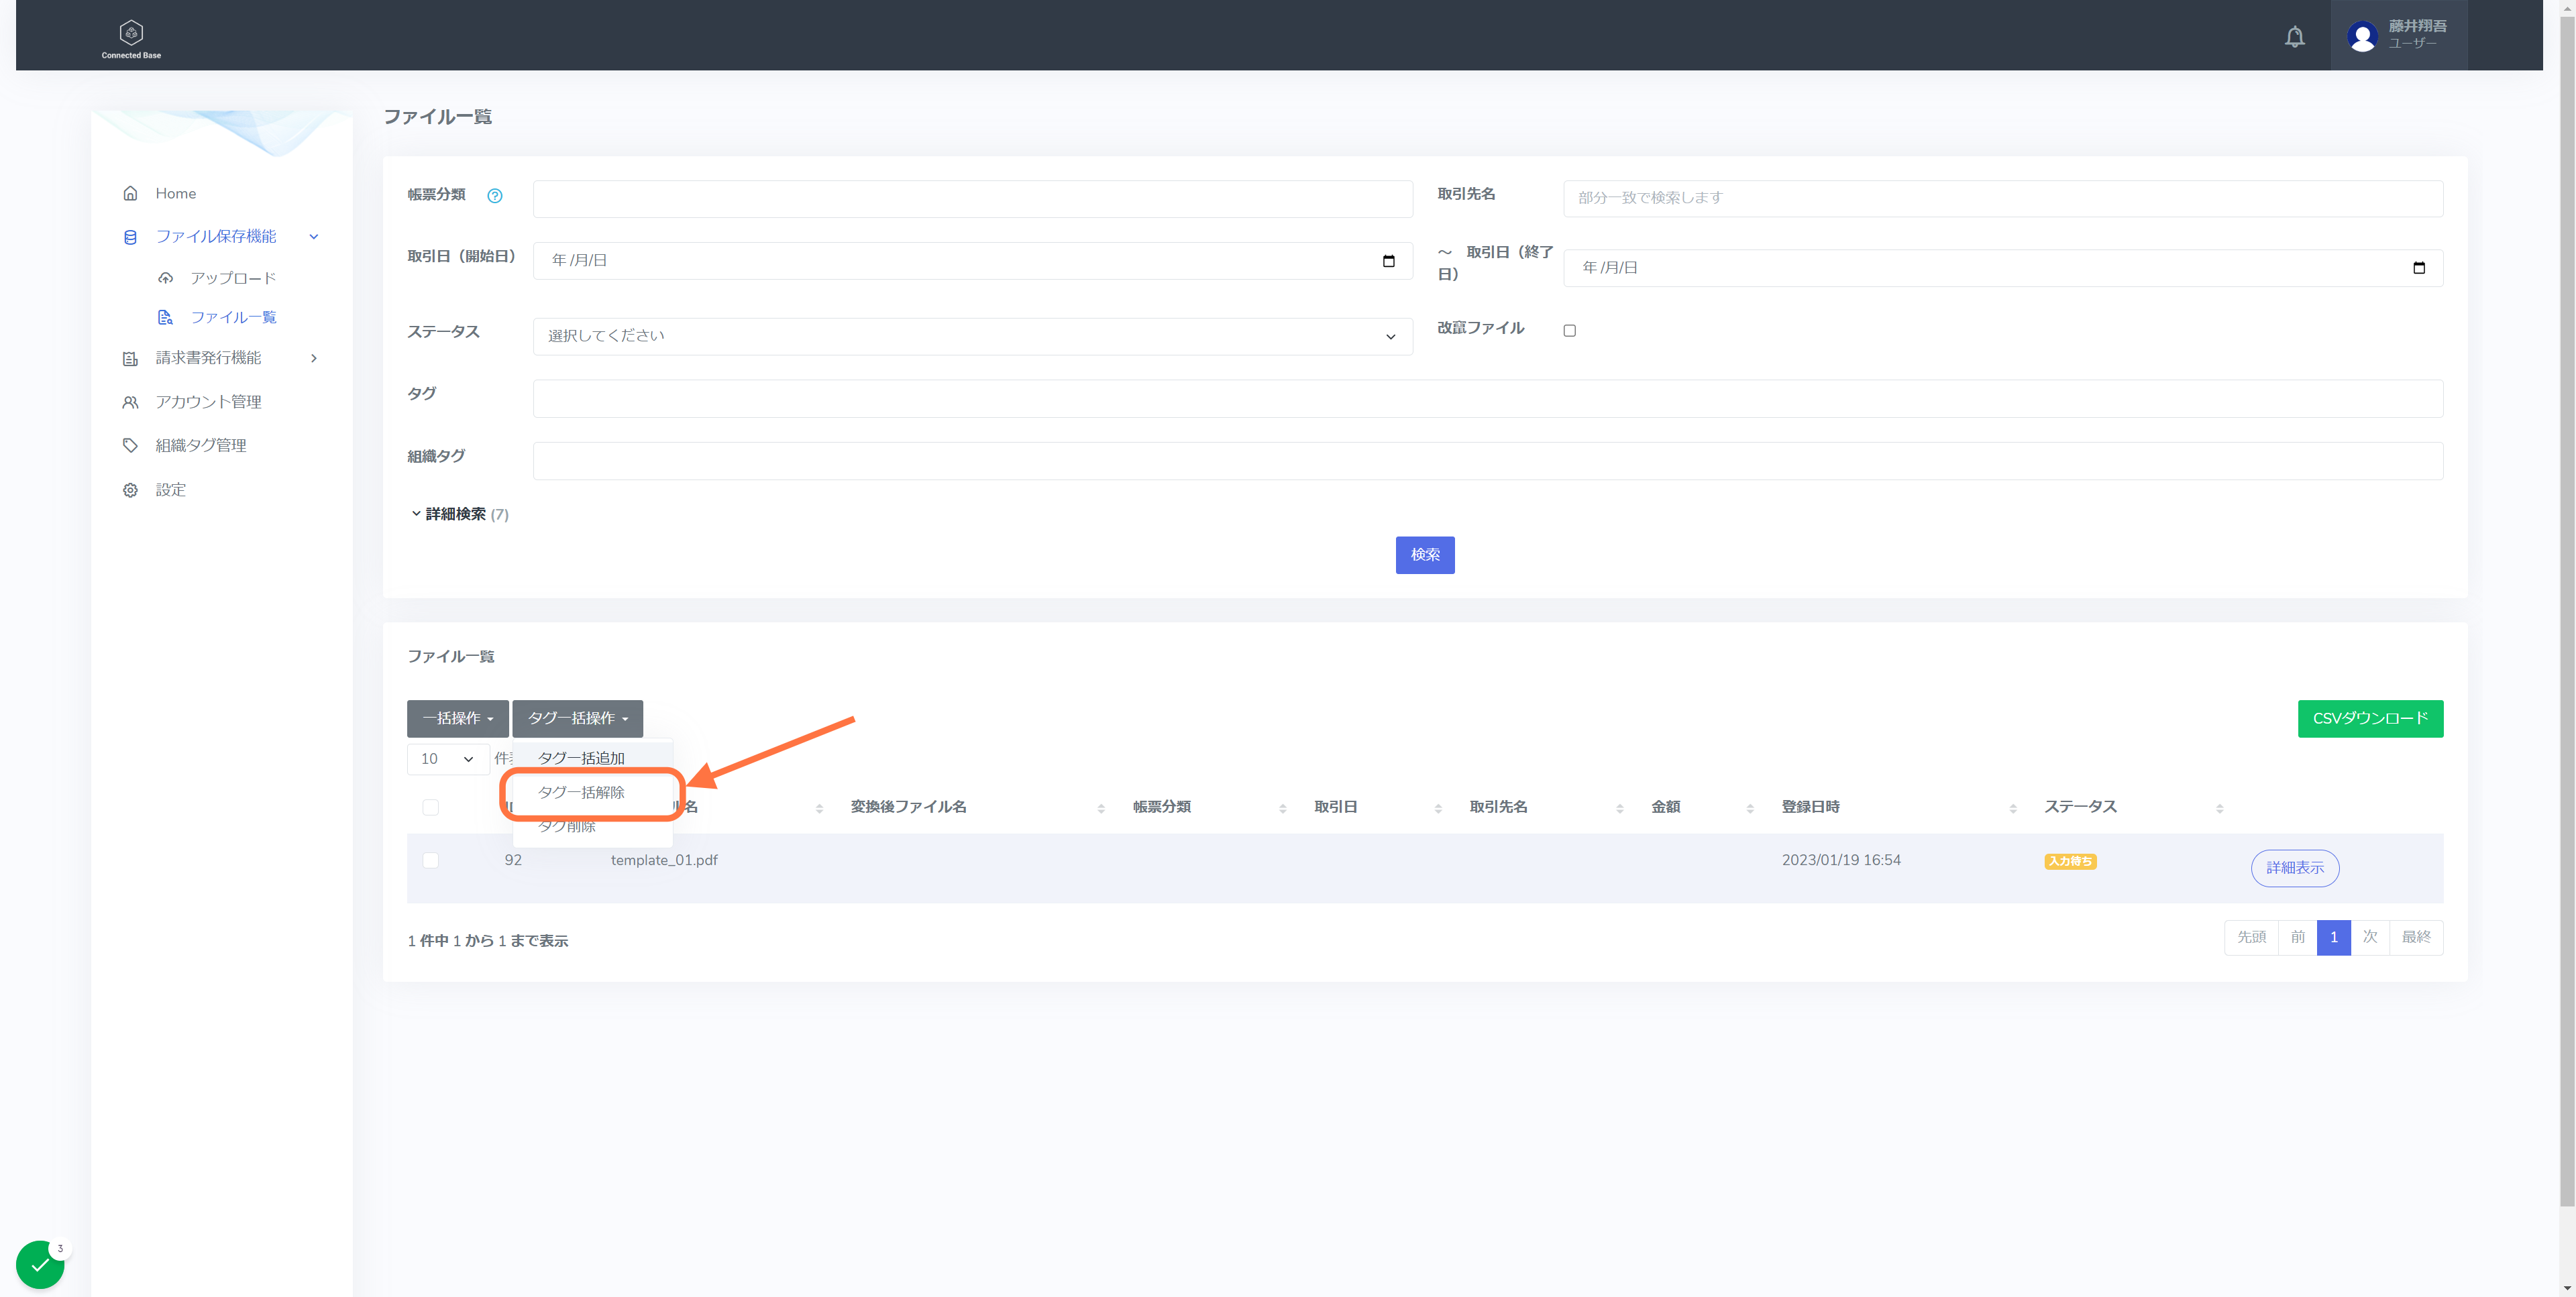Open 組織タグ管理 in sidebar

[x=200, y=445]
